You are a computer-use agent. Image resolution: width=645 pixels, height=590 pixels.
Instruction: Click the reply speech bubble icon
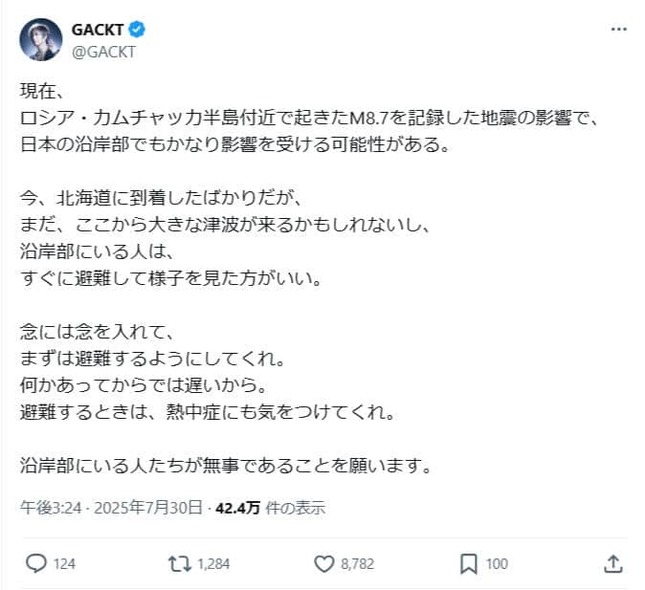click(35, 564)
